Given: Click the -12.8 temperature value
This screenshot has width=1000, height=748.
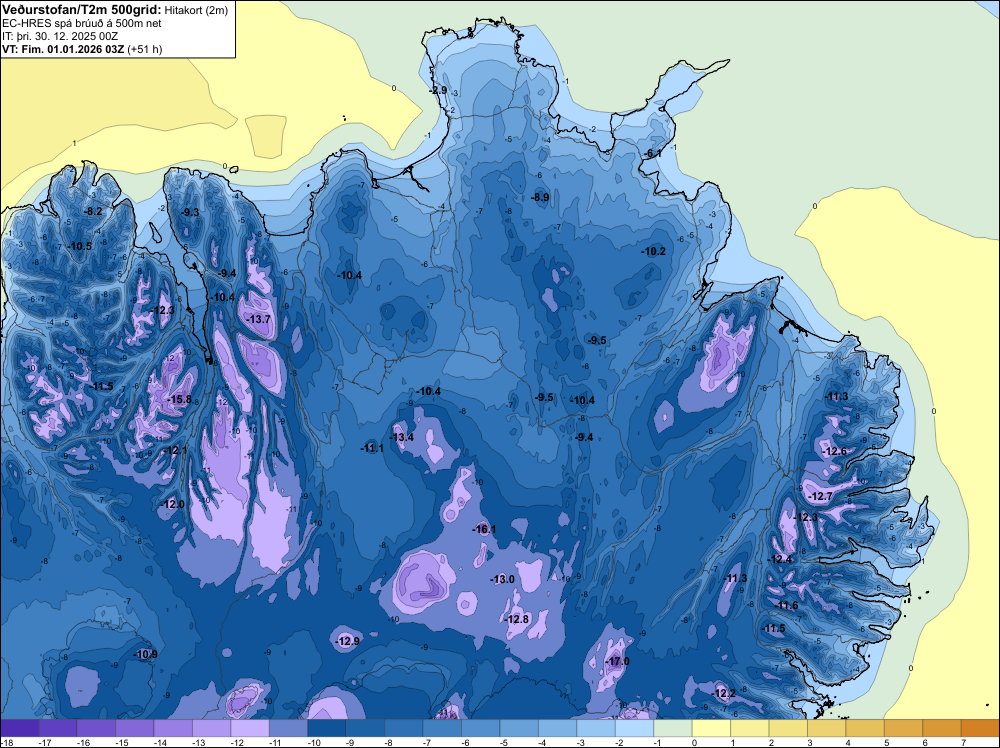Looking at the screenshot, I should click(x=517, y=619).
